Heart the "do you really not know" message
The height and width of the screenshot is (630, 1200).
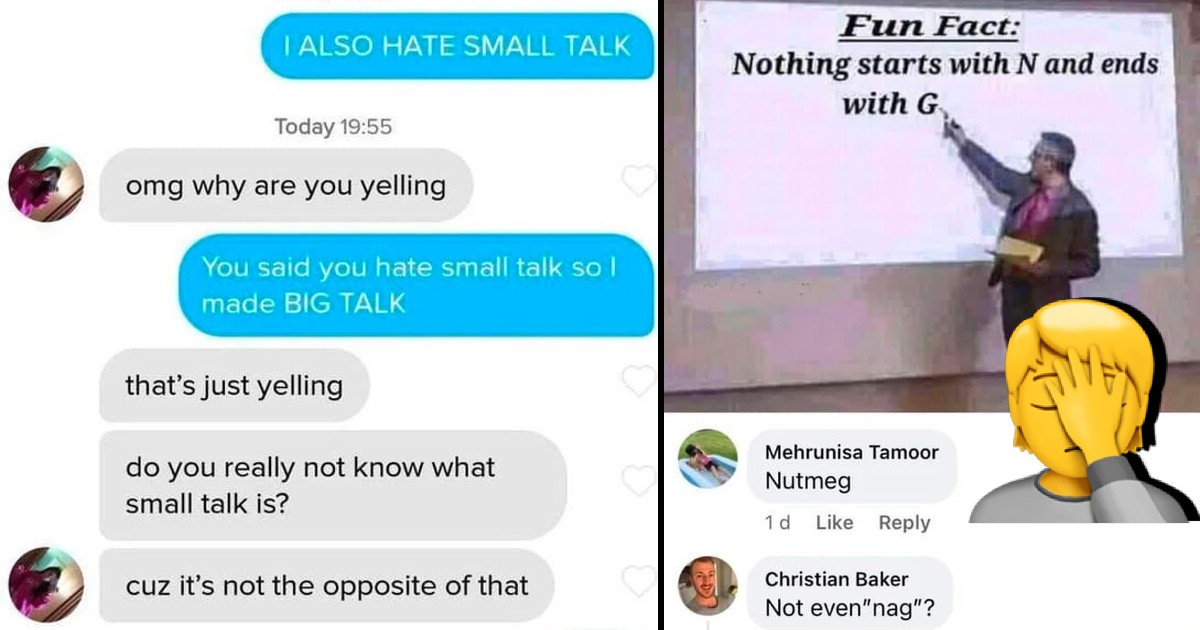[x=638, y=481]
